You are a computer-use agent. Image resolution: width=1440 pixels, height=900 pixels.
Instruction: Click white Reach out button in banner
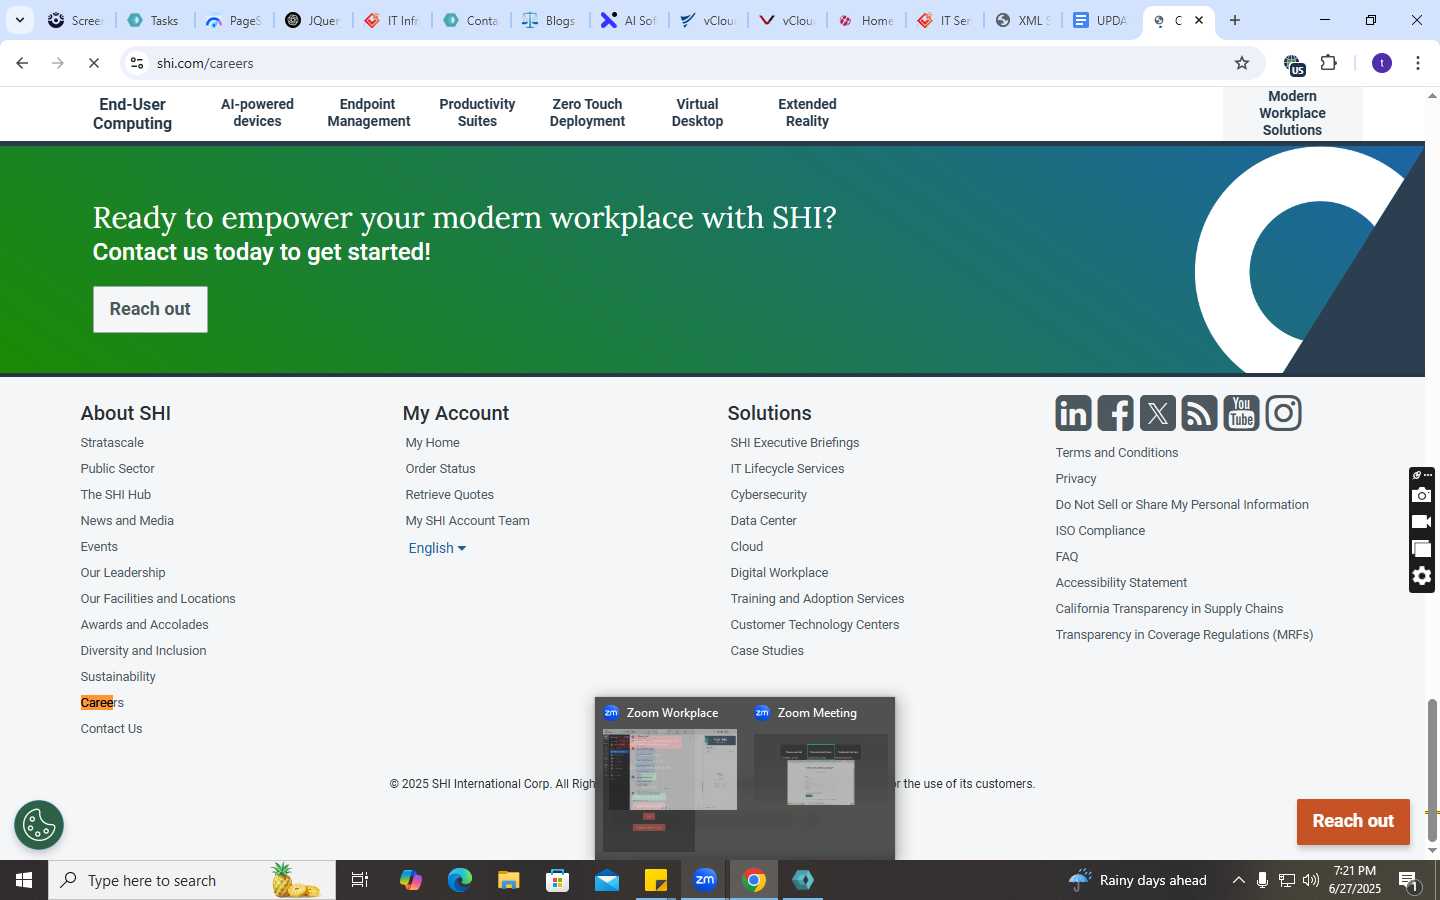[150, 309]
